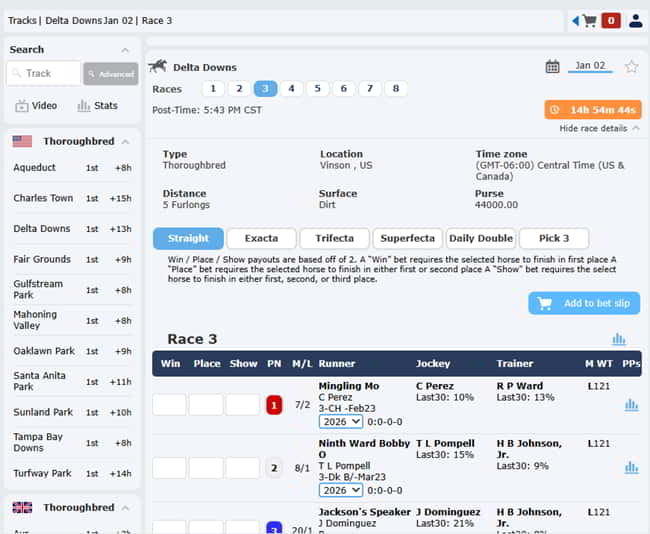Image resolution: width=650 pixels, height=534 pixels.
Task: Collapse the US Thoroughbred track list
Action: [x=126, y=142]
